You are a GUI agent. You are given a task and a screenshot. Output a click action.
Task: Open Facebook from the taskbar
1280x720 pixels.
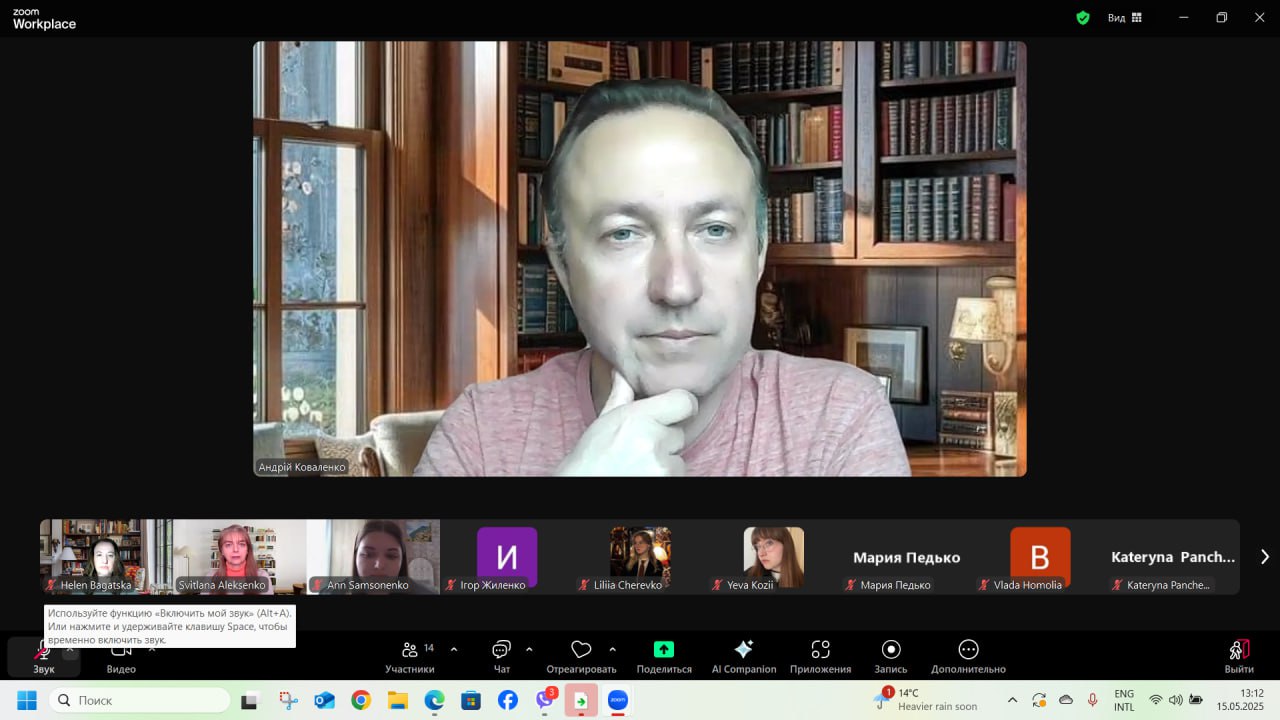508,700
